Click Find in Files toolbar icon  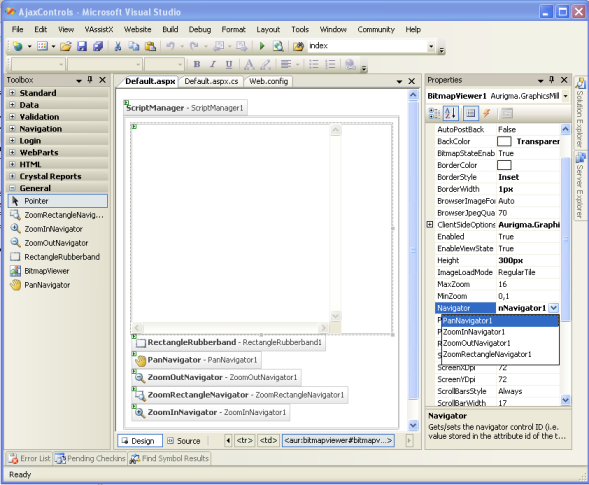pyautogui.click(x=299, y=46)
